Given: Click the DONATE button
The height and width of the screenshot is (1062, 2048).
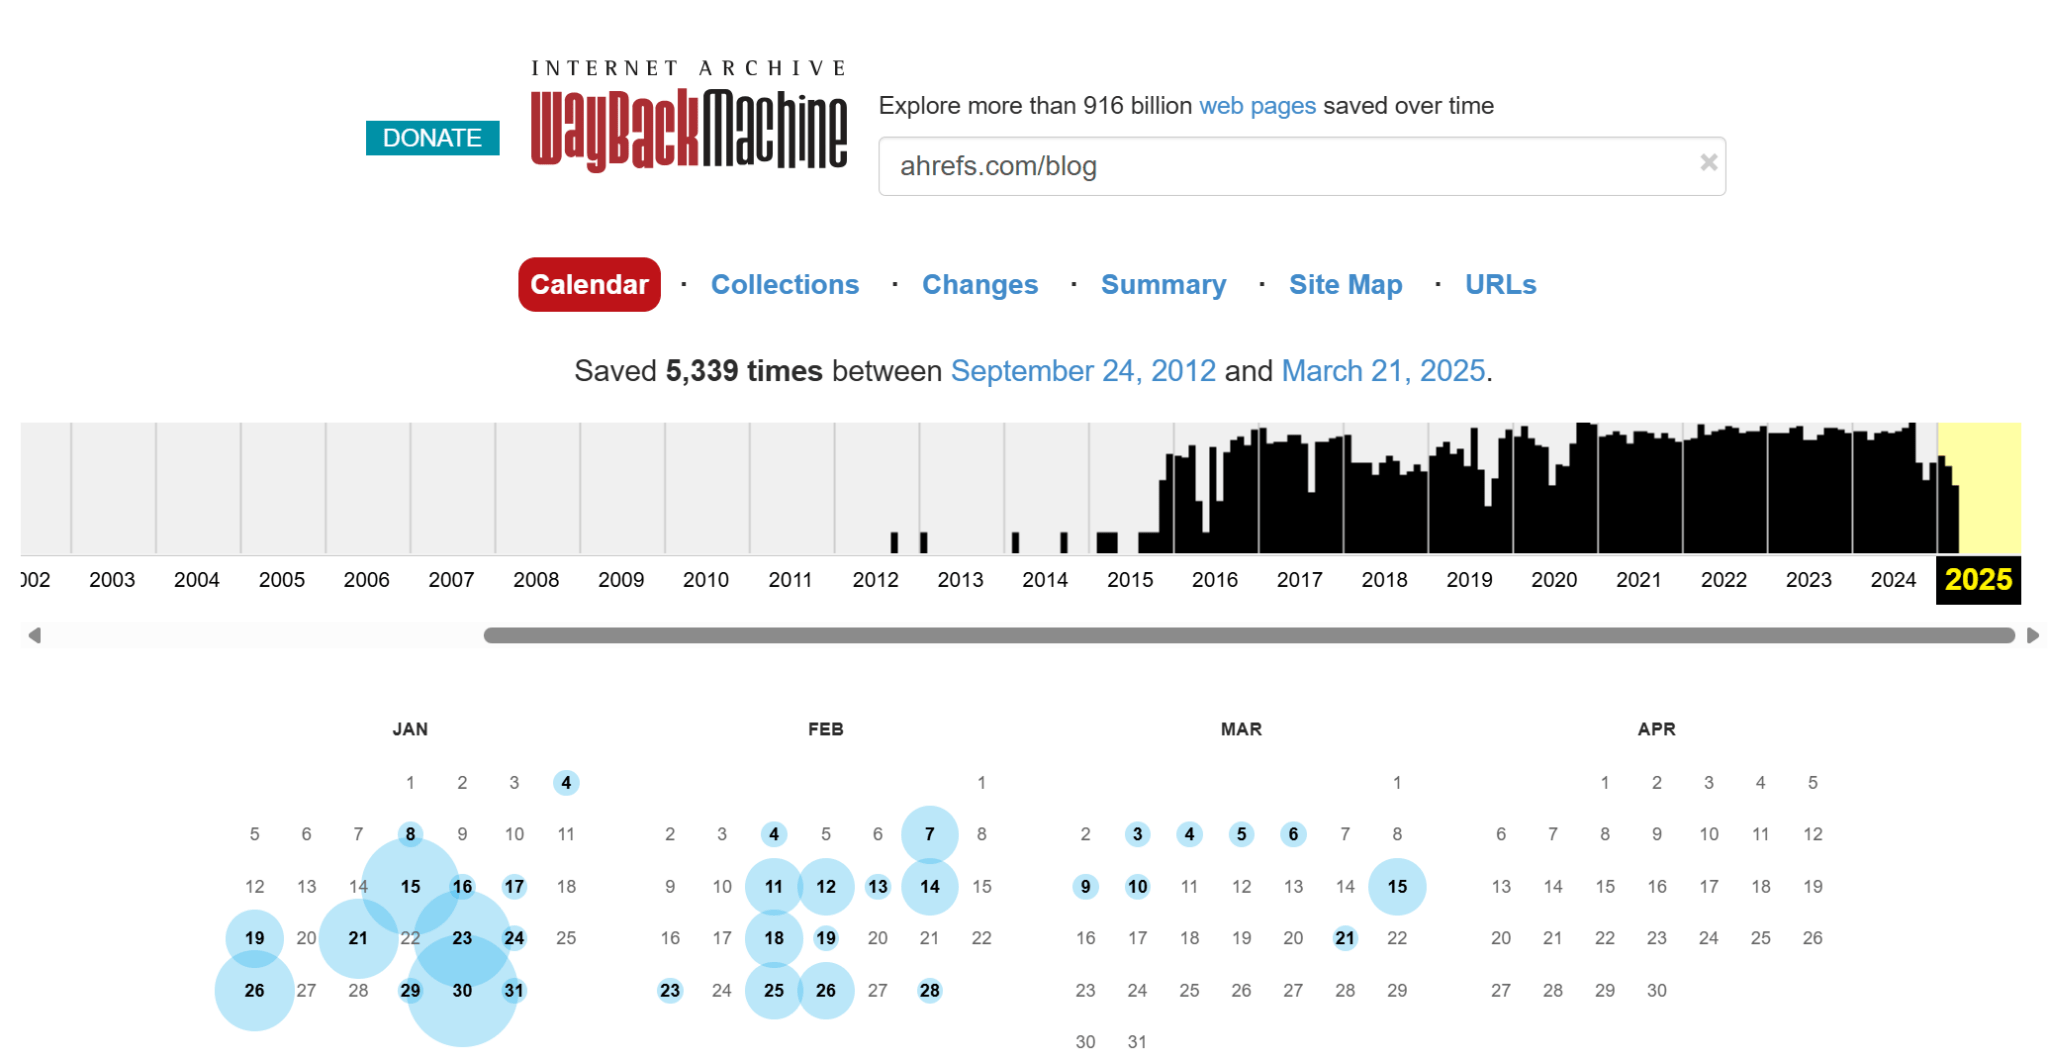Looking at the screenshot, I should point(431,138).
